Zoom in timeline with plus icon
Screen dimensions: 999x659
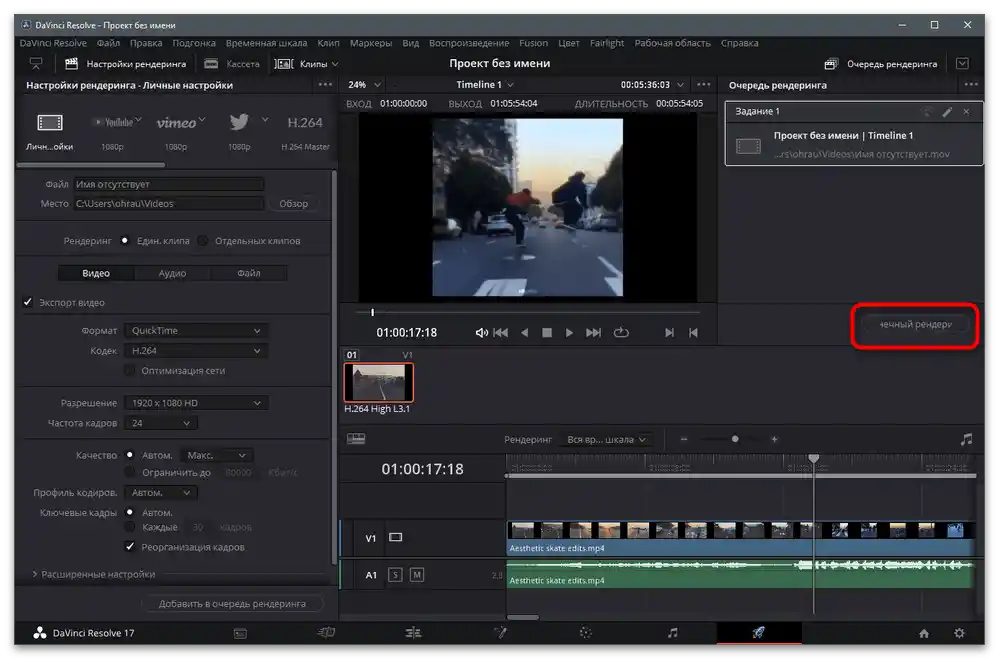point(774,439)
